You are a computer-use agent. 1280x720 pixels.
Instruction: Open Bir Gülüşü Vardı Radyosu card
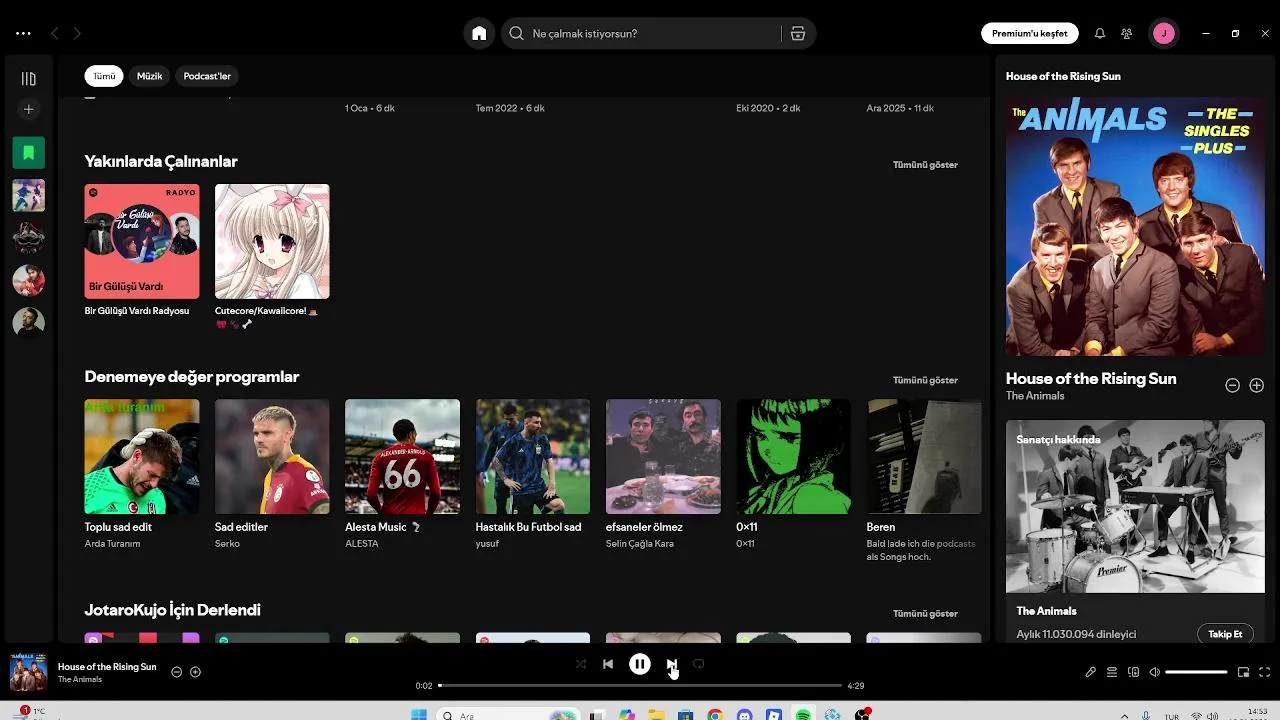[x=142, y=250]
